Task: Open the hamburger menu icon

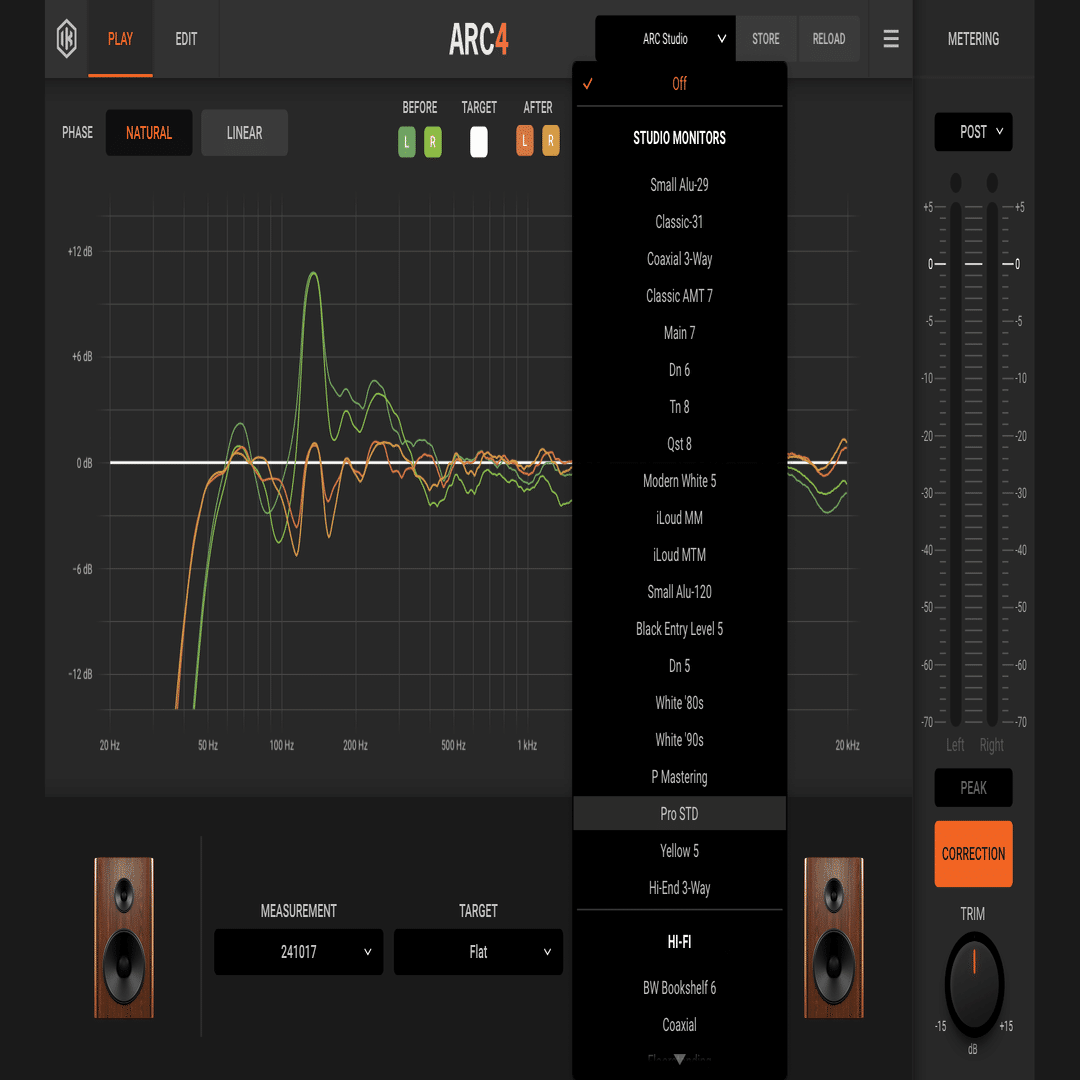Action: pos(891,39)
